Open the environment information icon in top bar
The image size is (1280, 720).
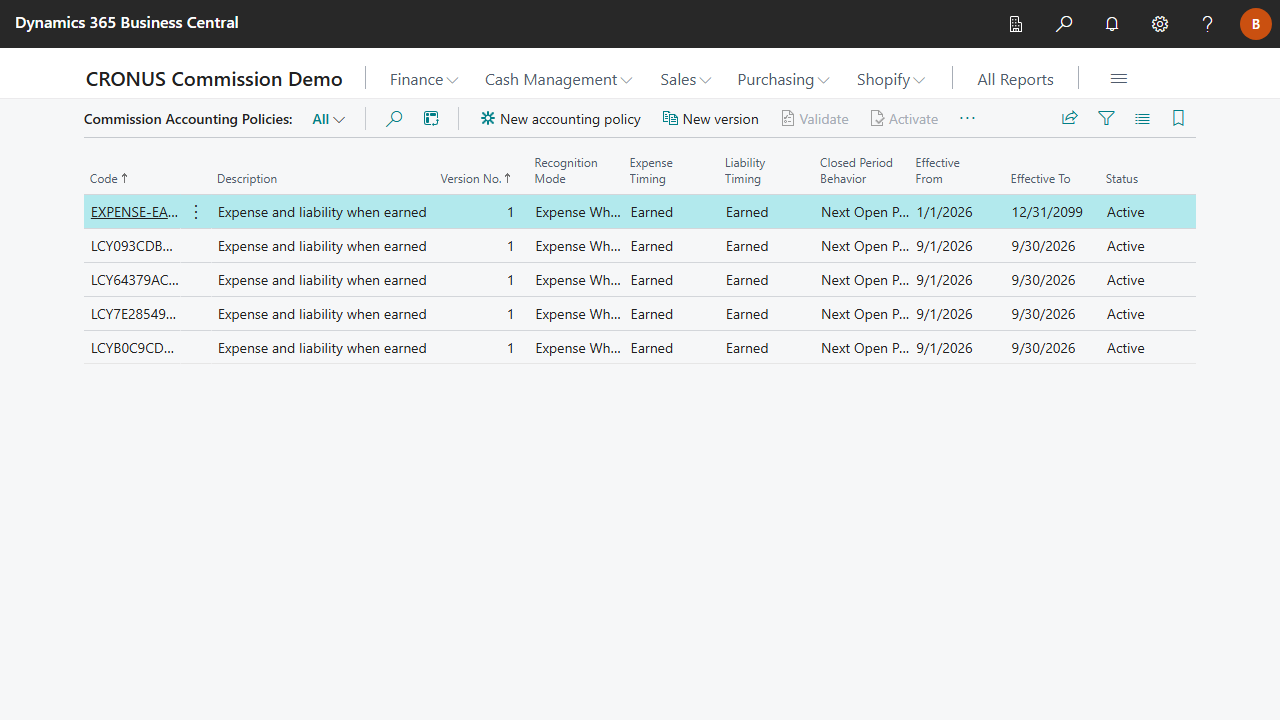coord(1016,24)
